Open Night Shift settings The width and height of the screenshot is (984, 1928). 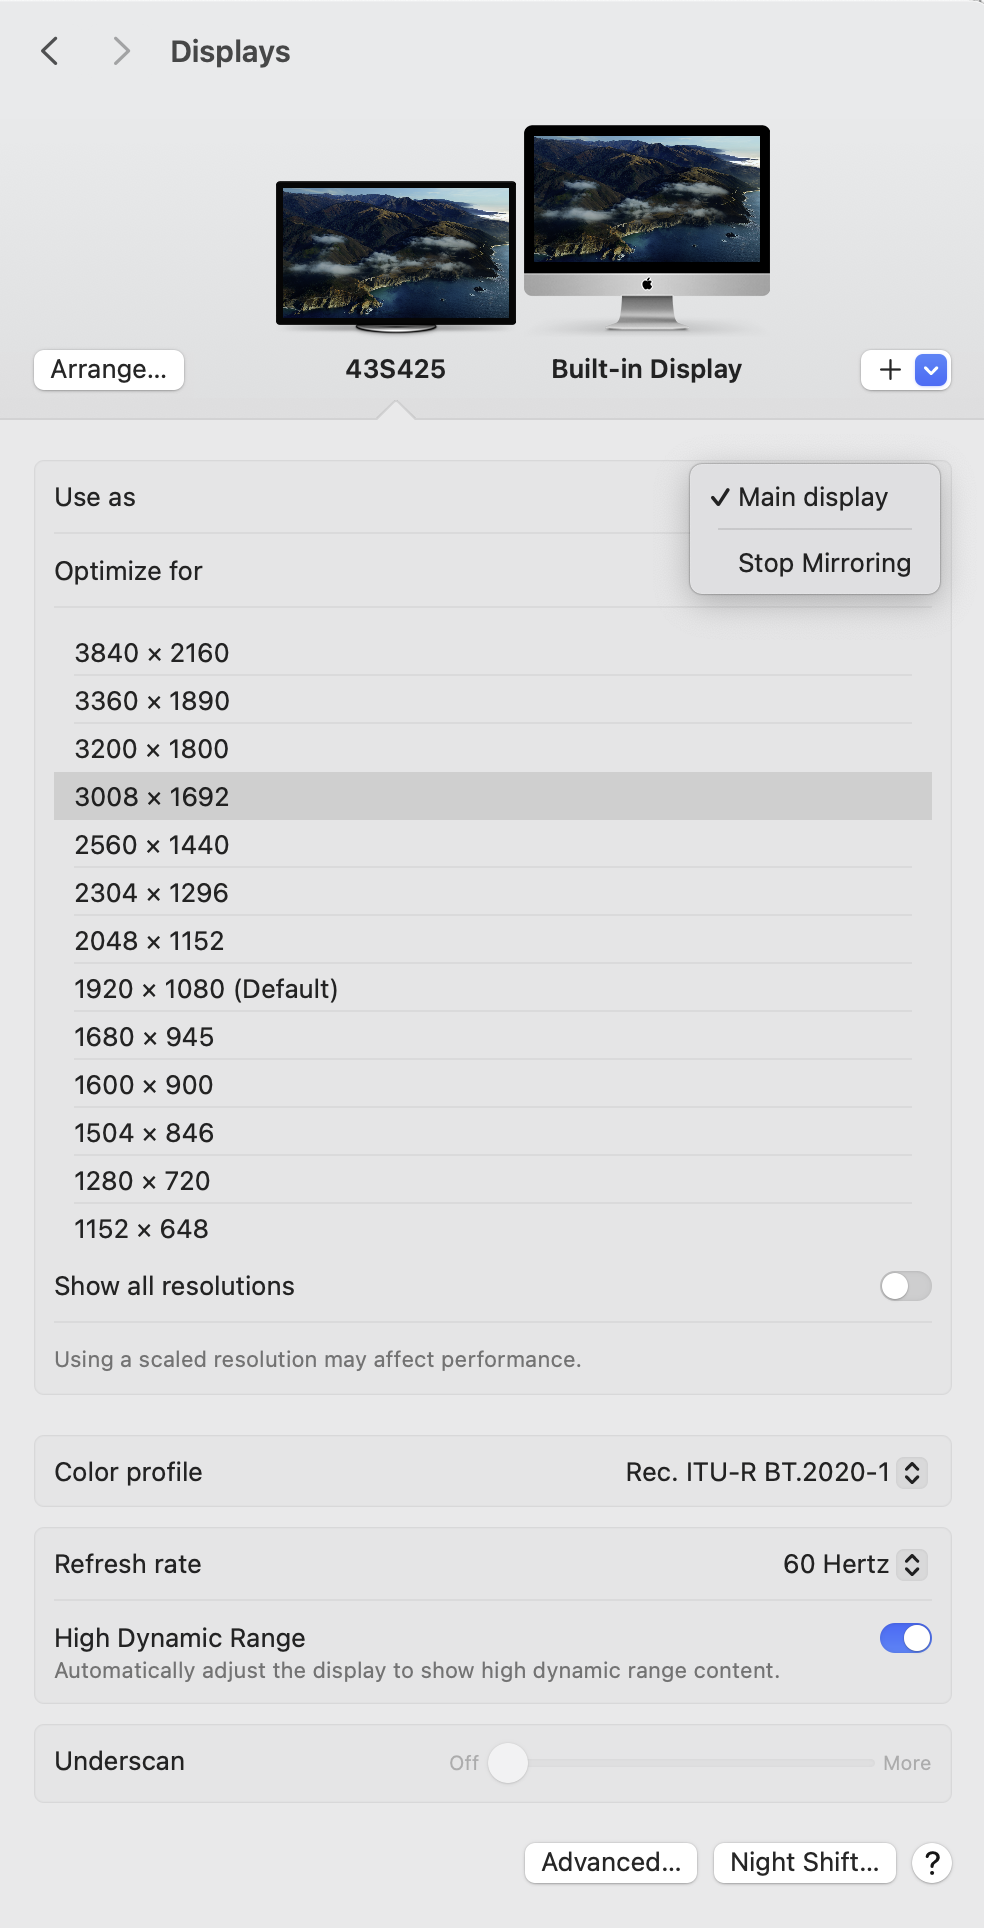click(804, 1863)
